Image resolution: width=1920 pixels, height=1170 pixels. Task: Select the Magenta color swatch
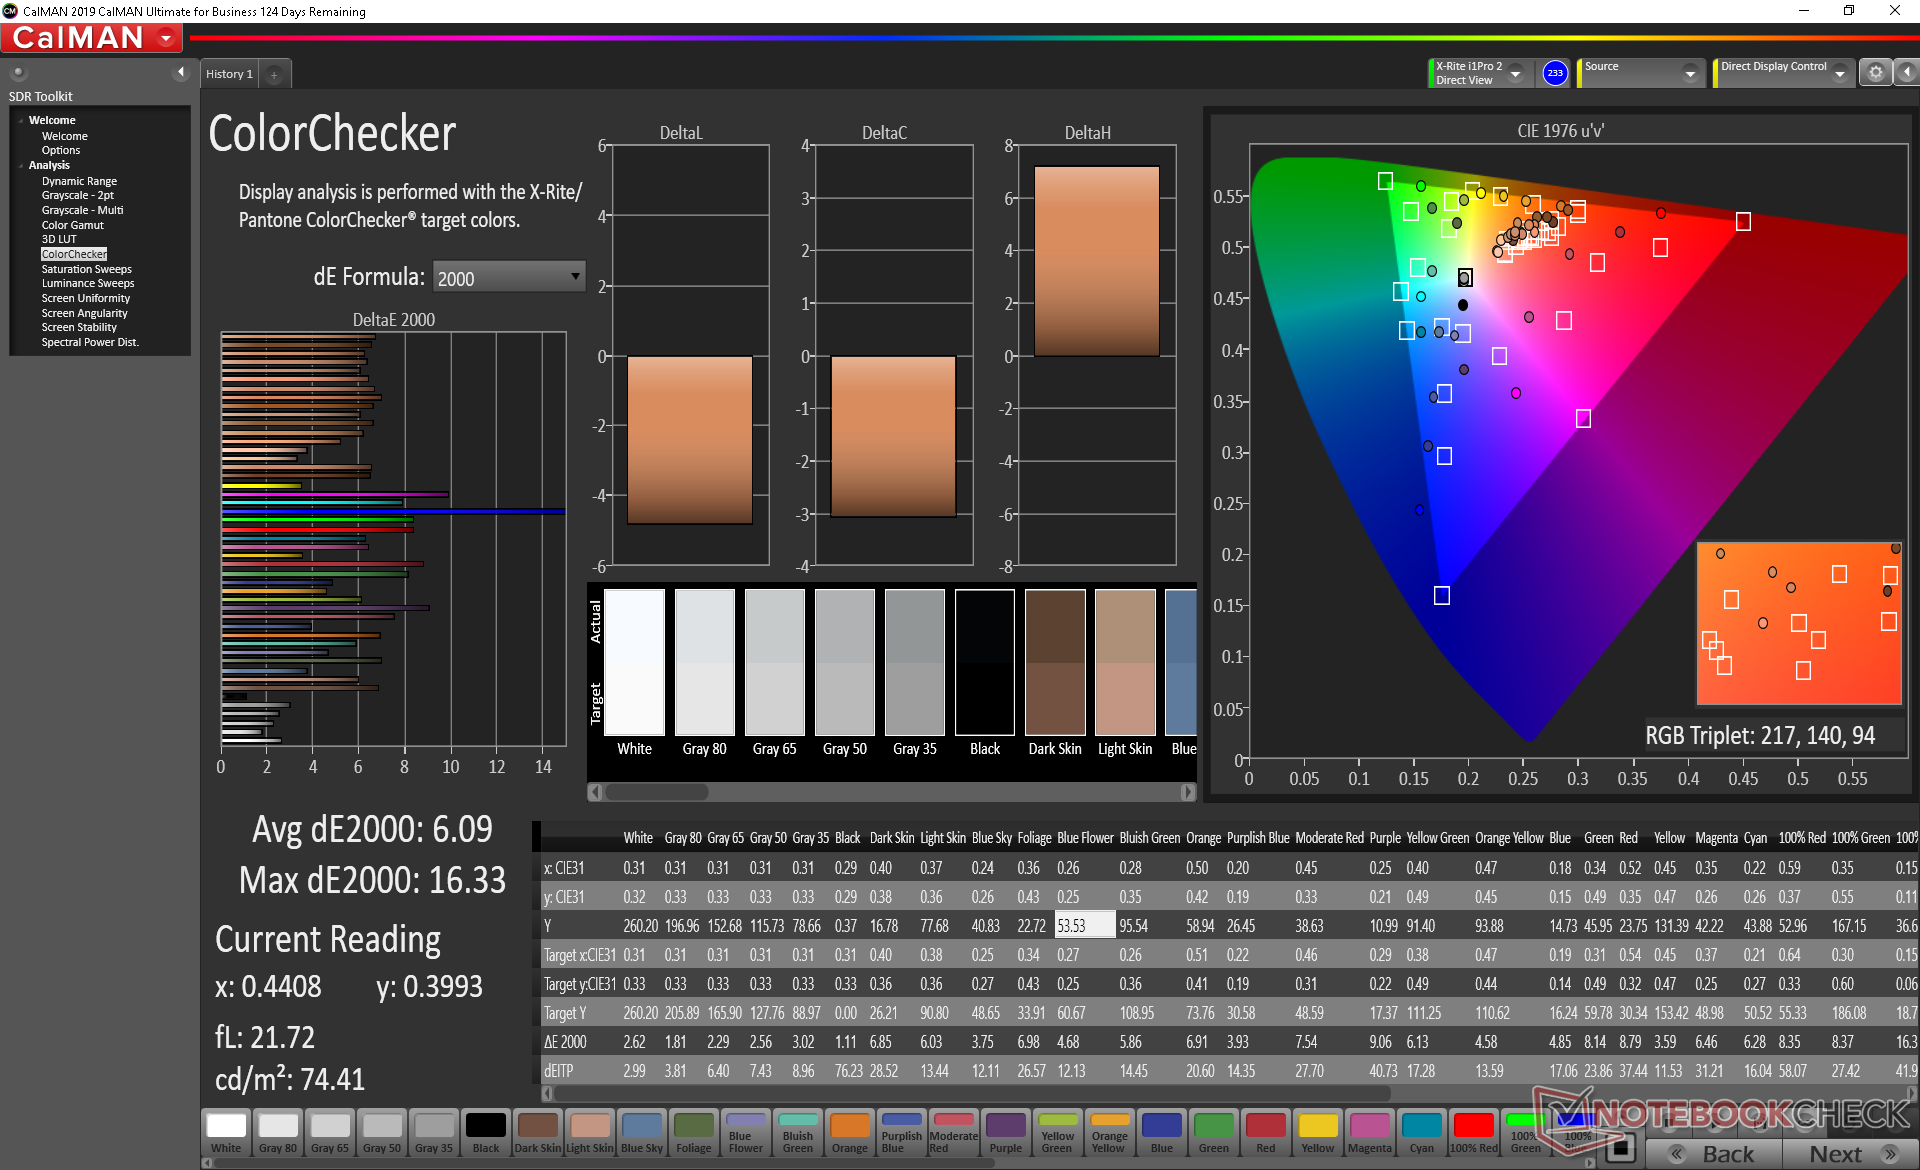[1369, 1132]
